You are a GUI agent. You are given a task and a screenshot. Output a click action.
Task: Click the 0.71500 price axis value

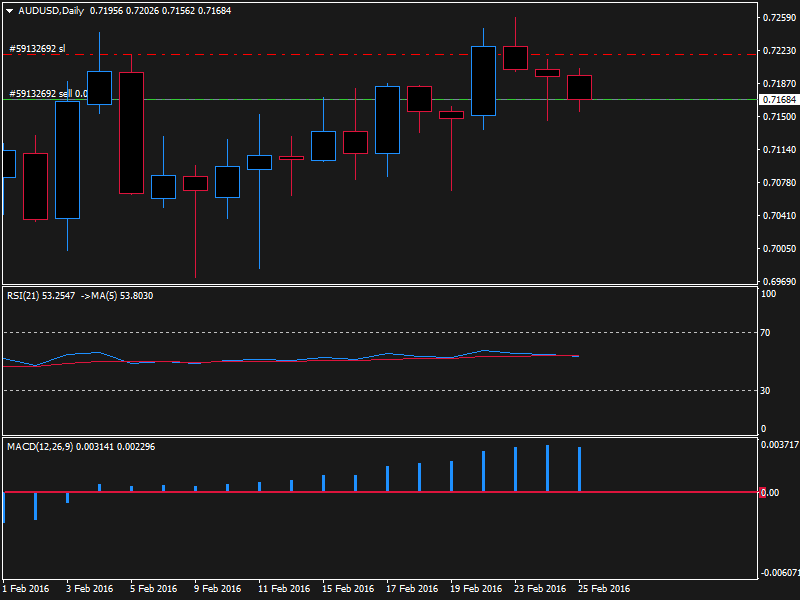[779, 117]
